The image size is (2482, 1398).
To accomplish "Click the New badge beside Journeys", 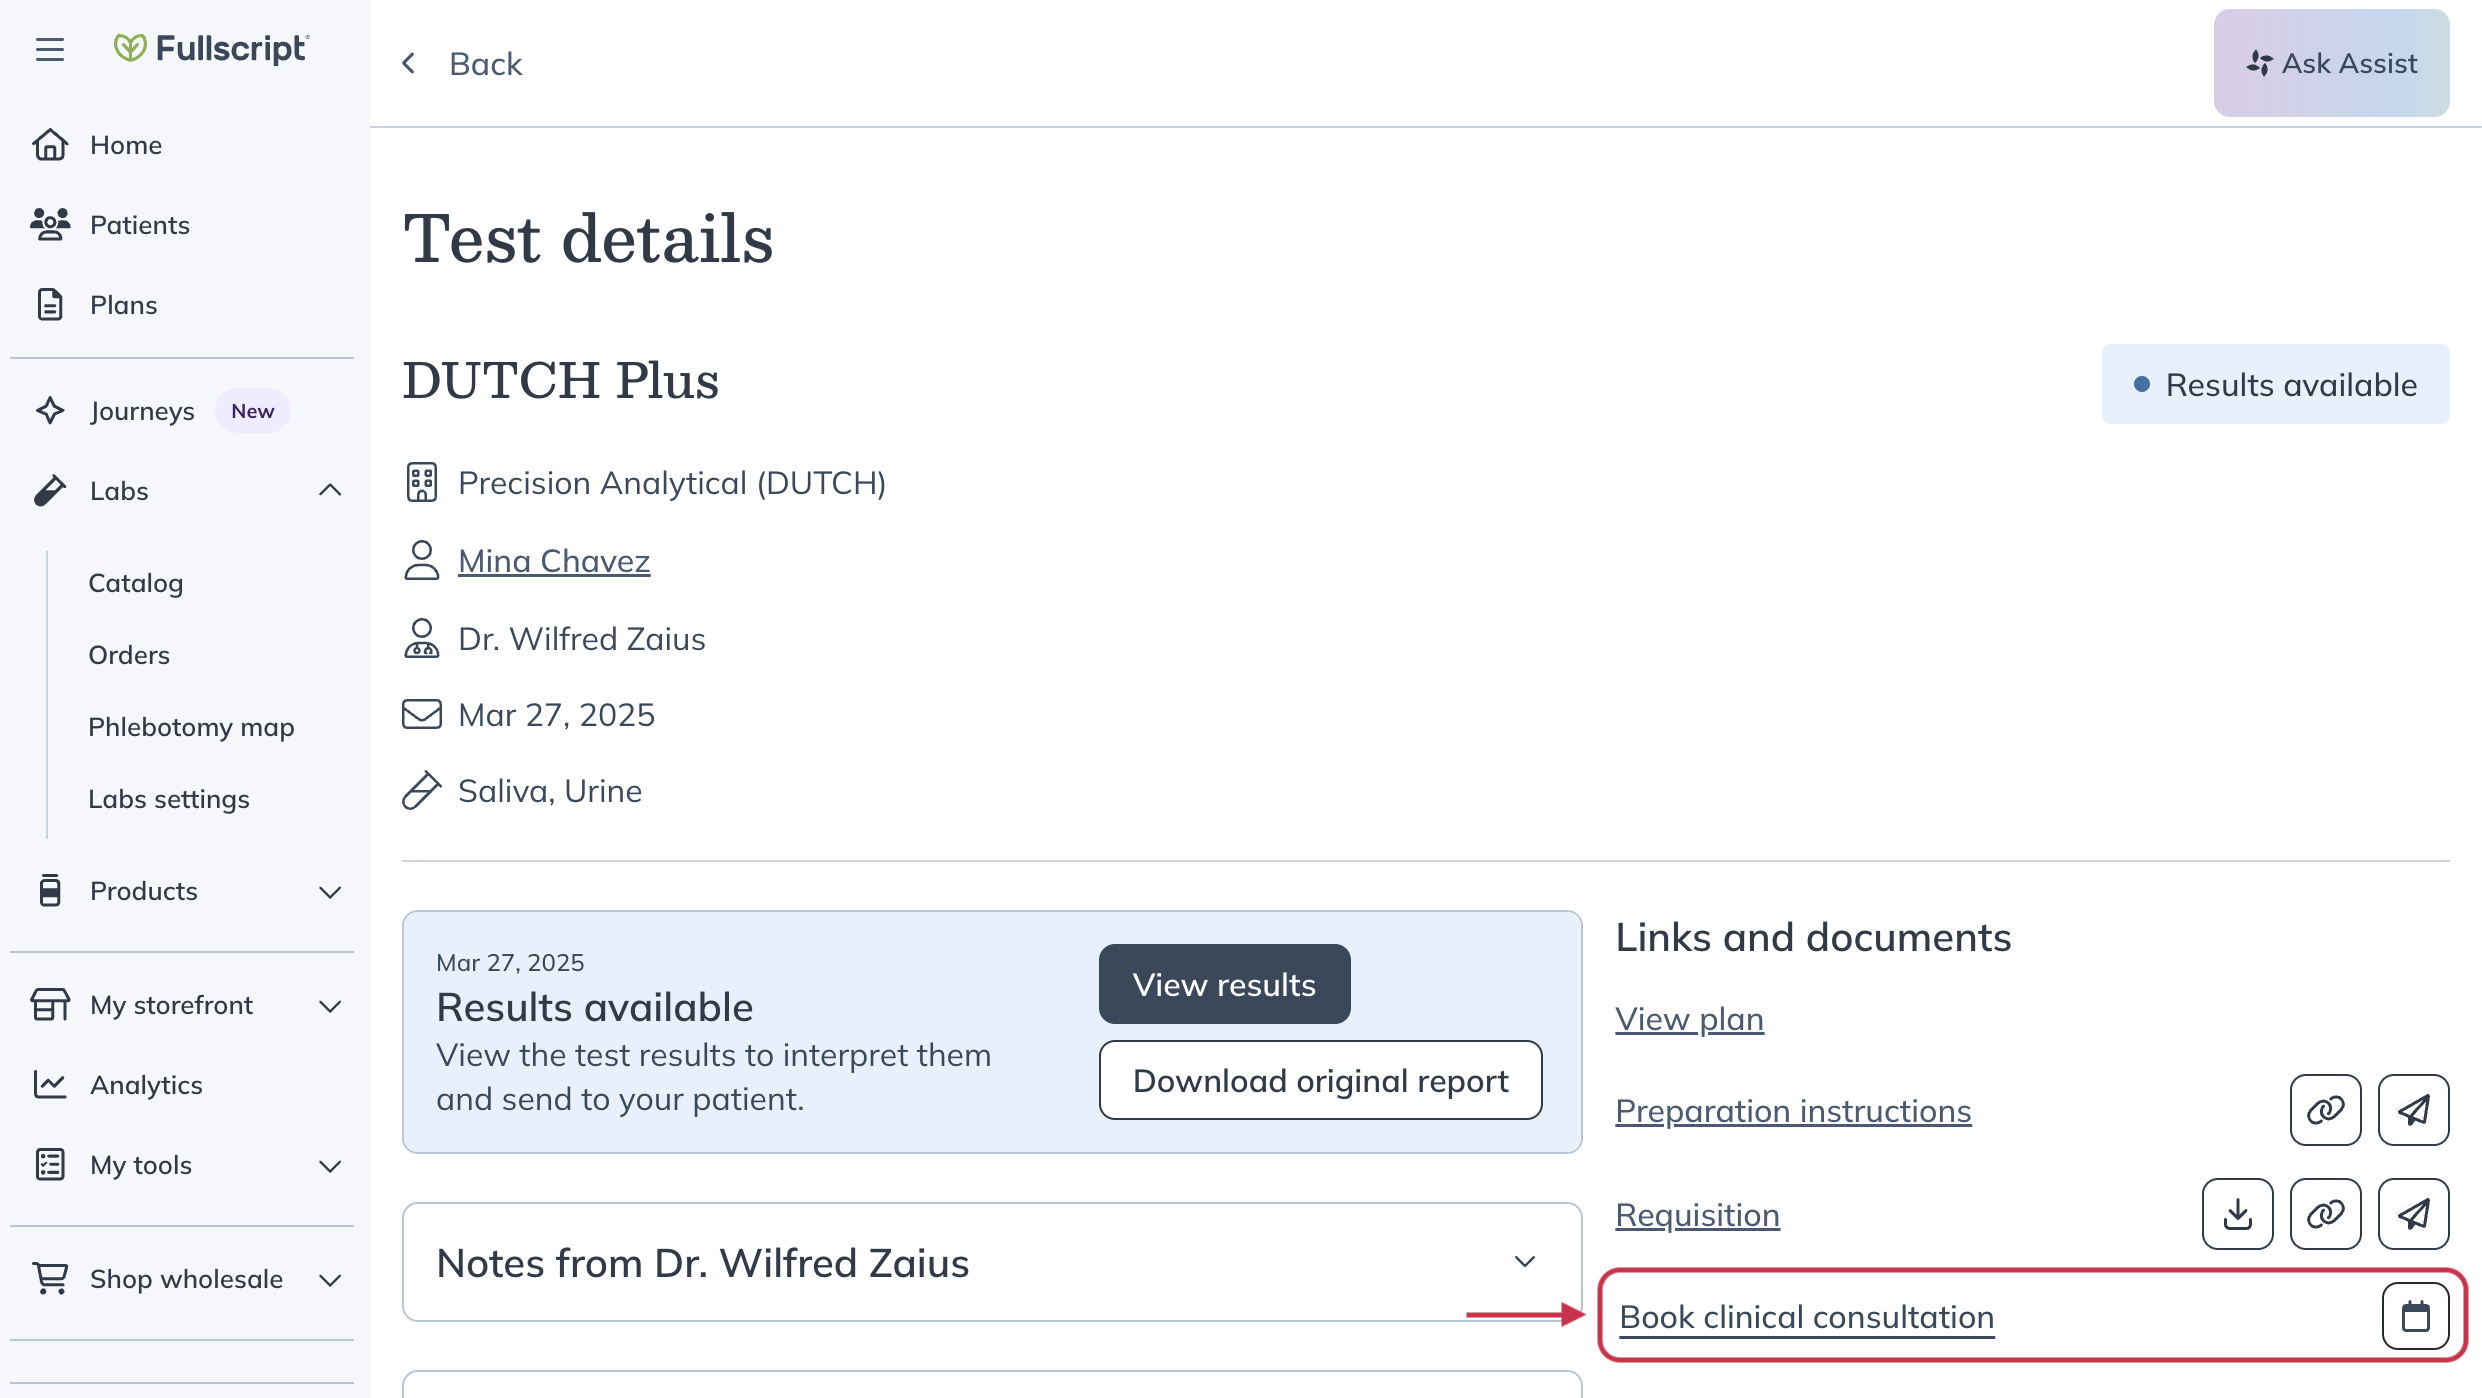I will tap(252, 411).
